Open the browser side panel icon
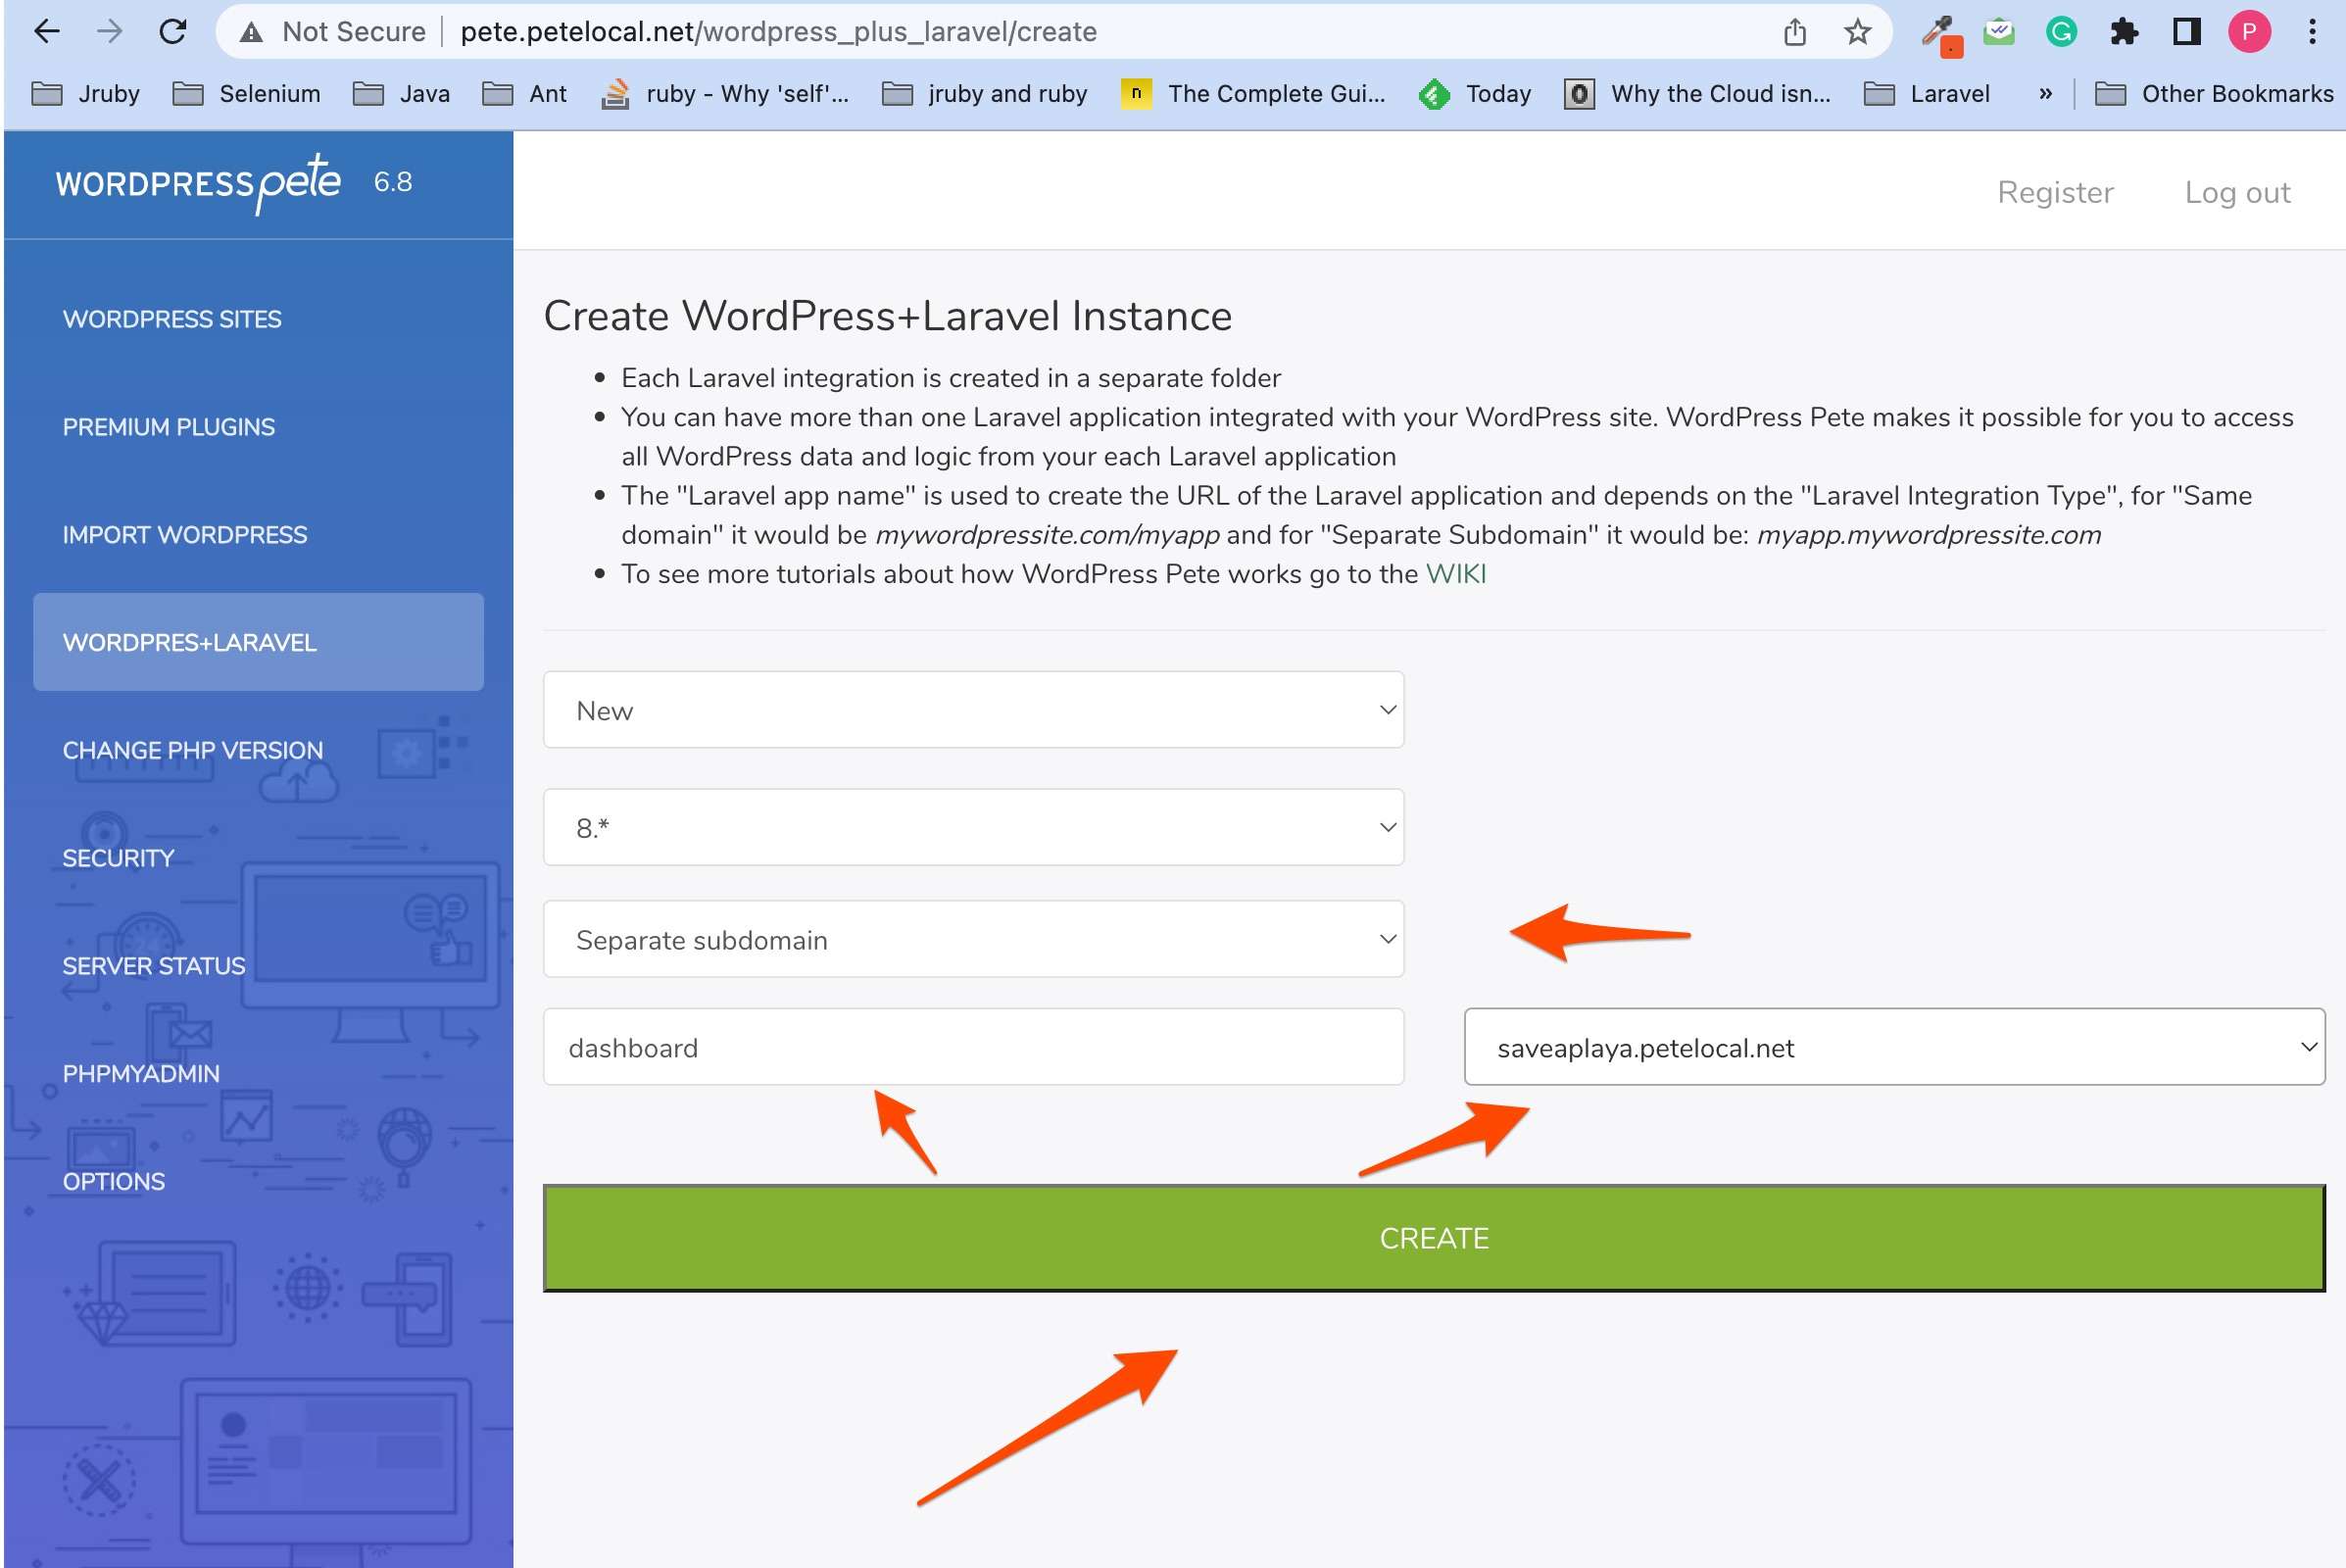 tap(2186, 32)
